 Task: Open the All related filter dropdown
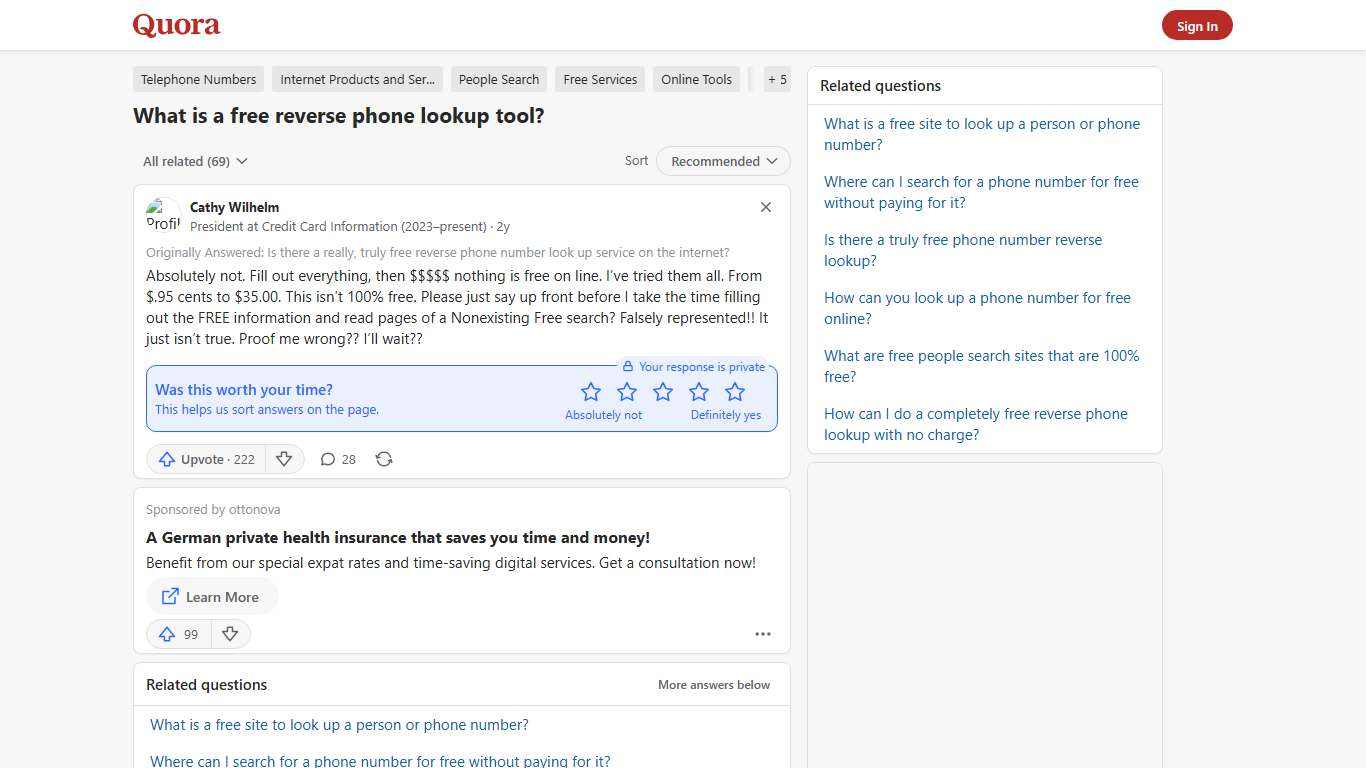pyautogui.click(x=195, y=161)
